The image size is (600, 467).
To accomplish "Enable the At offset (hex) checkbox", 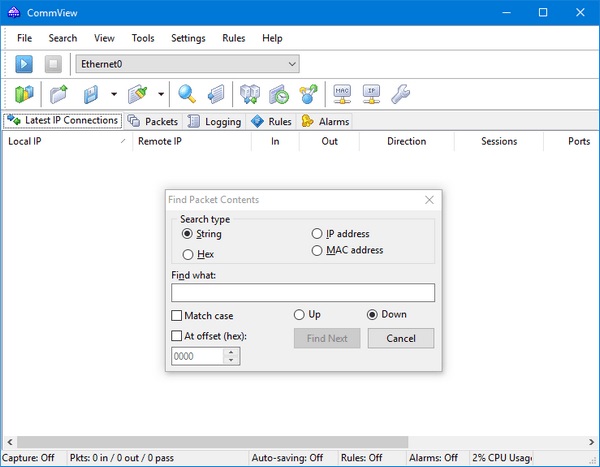I will 176,336.
